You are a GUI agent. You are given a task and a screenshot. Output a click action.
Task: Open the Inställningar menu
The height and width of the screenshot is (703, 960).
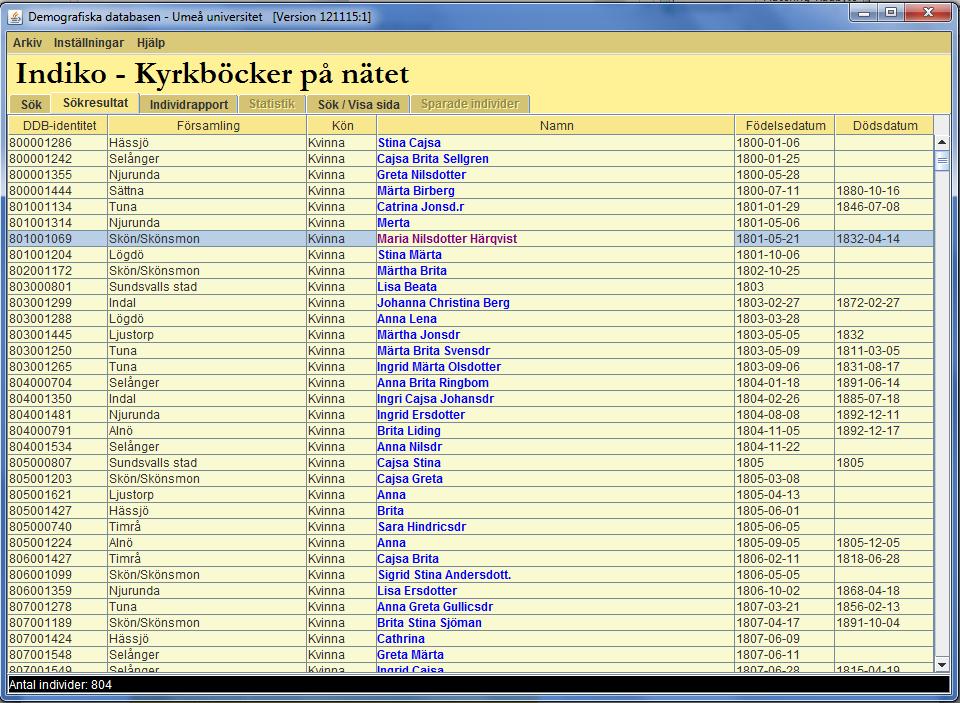pos(89,43)
